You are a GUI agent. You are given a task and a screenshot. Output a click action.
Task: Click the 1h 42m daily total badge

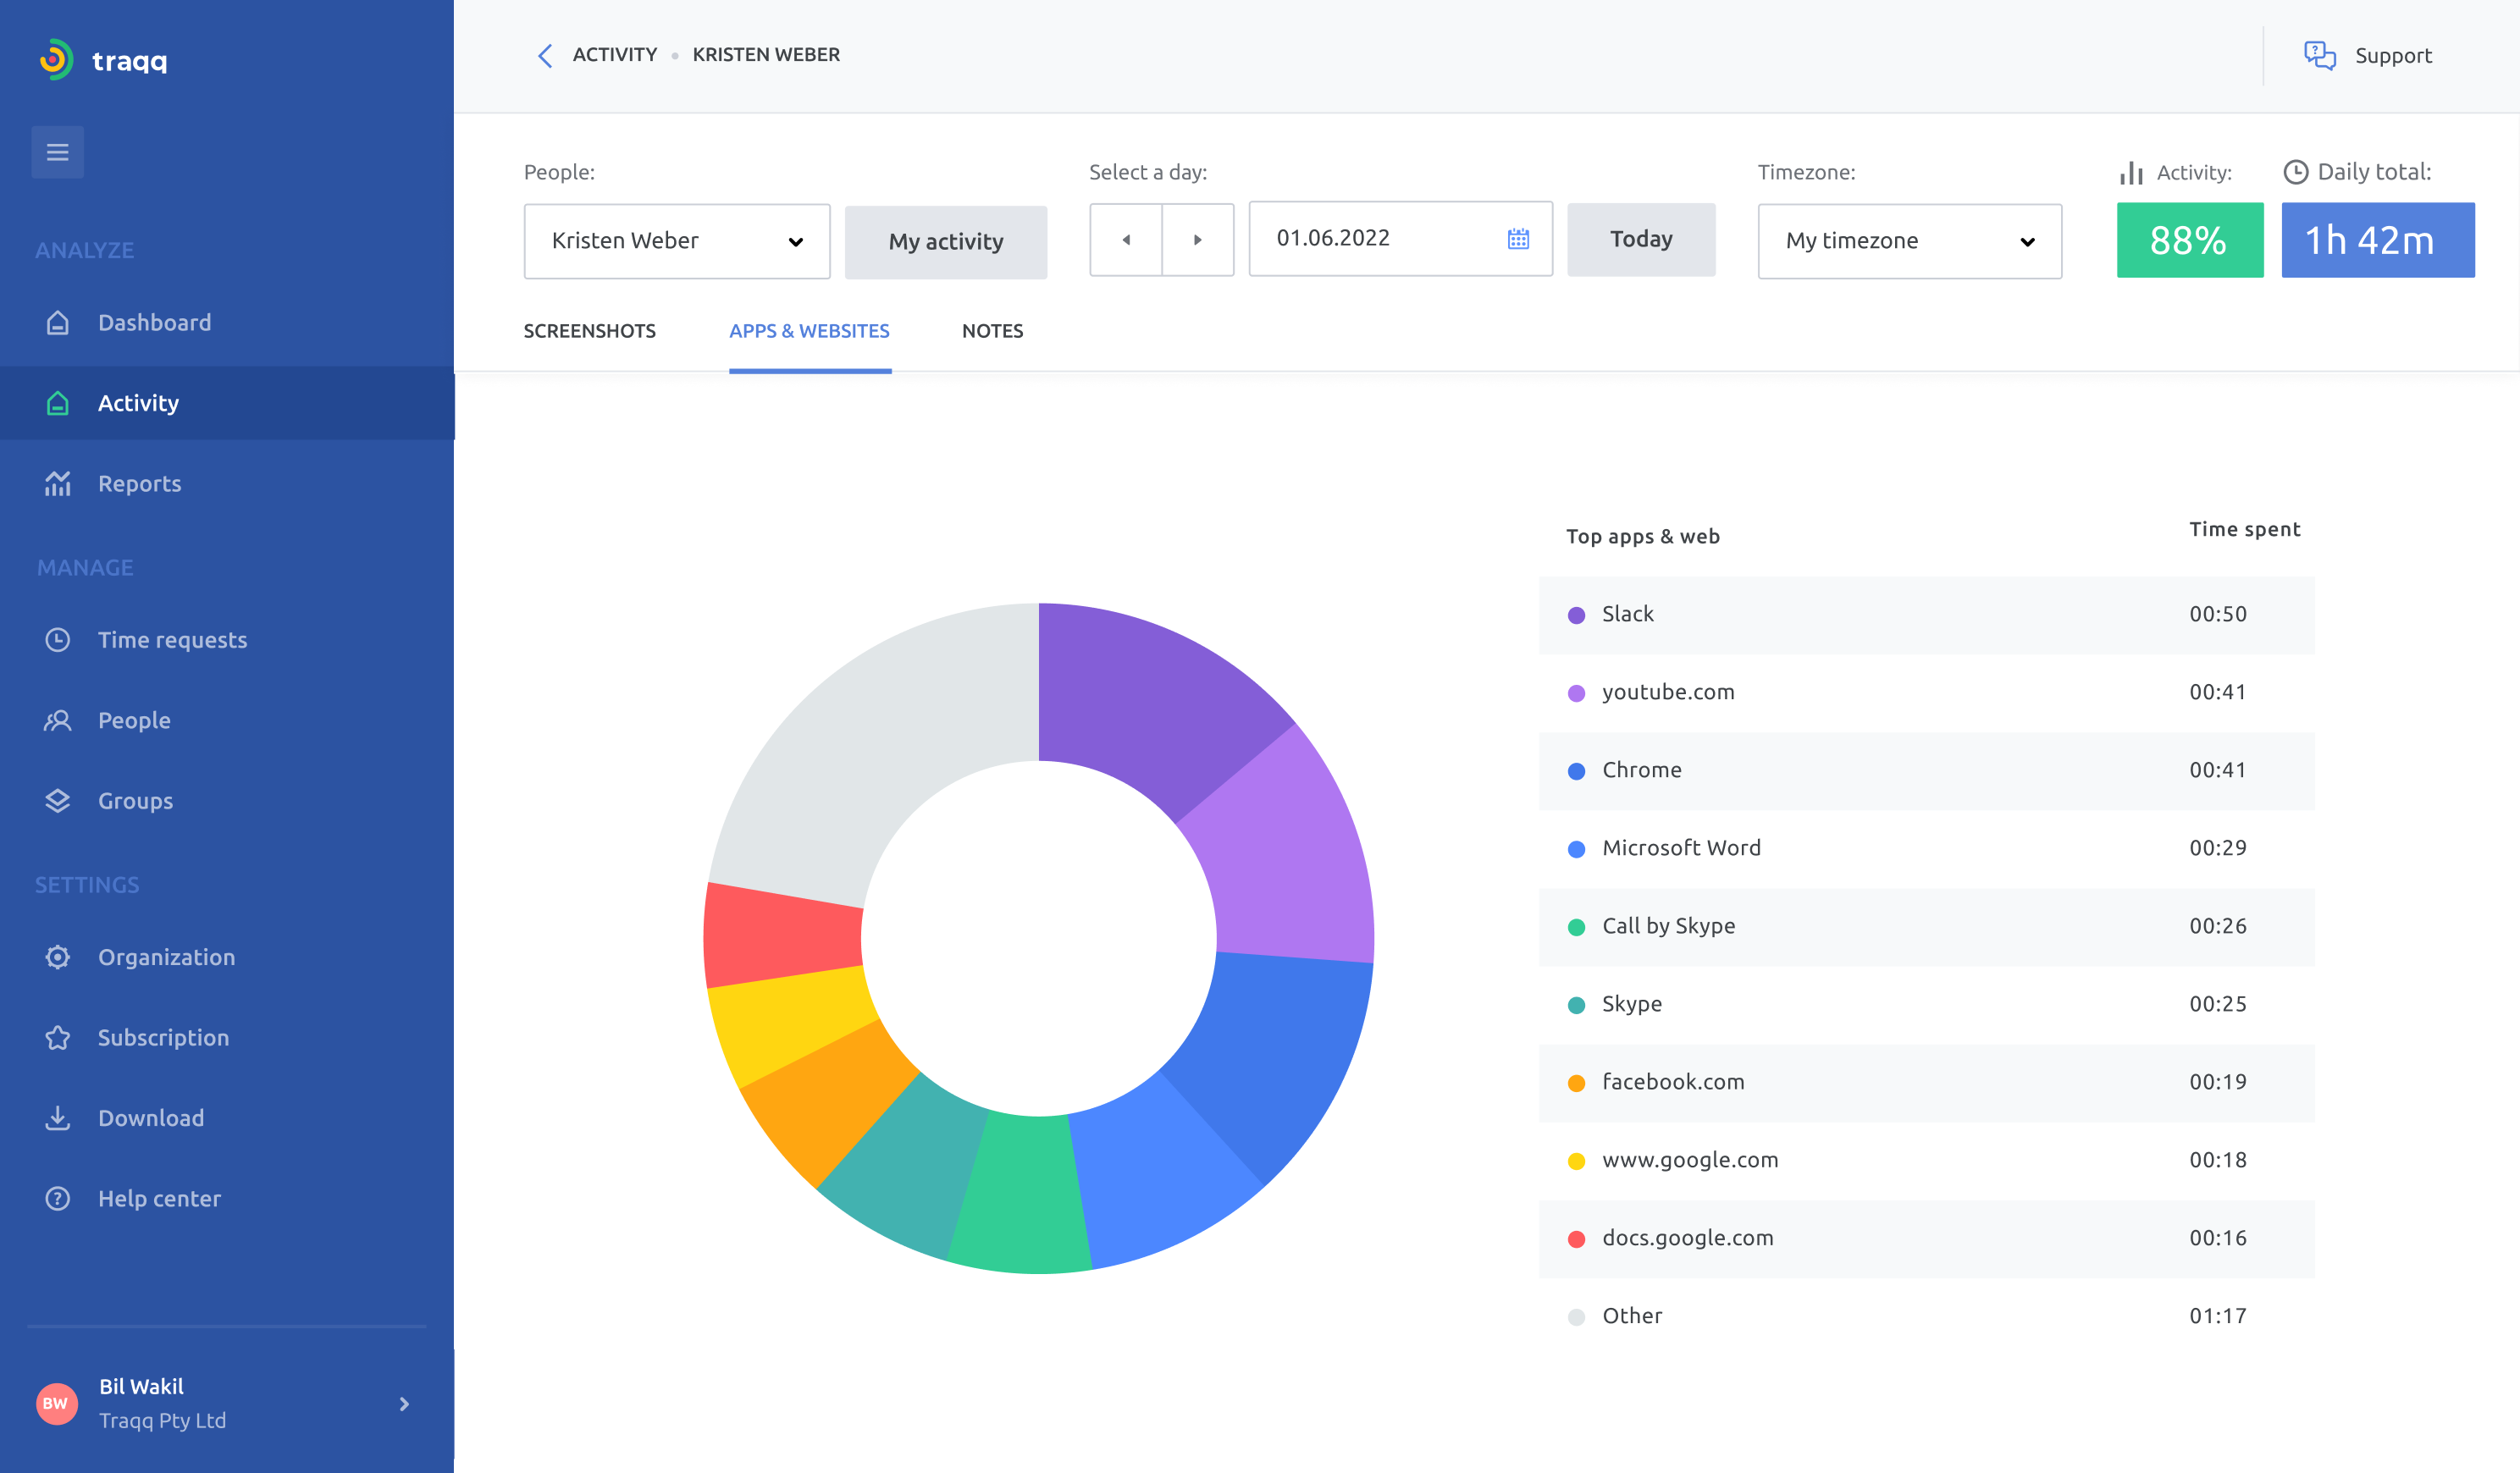pyautogui.click(x=2377, y=240)
